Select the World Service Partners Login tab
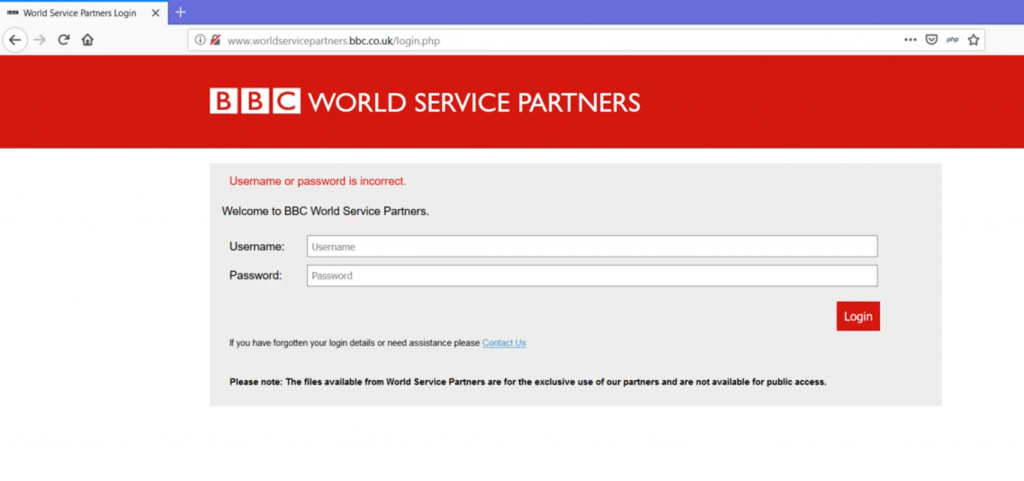Viewport: 1024px width, 481px height. (84, 13)
